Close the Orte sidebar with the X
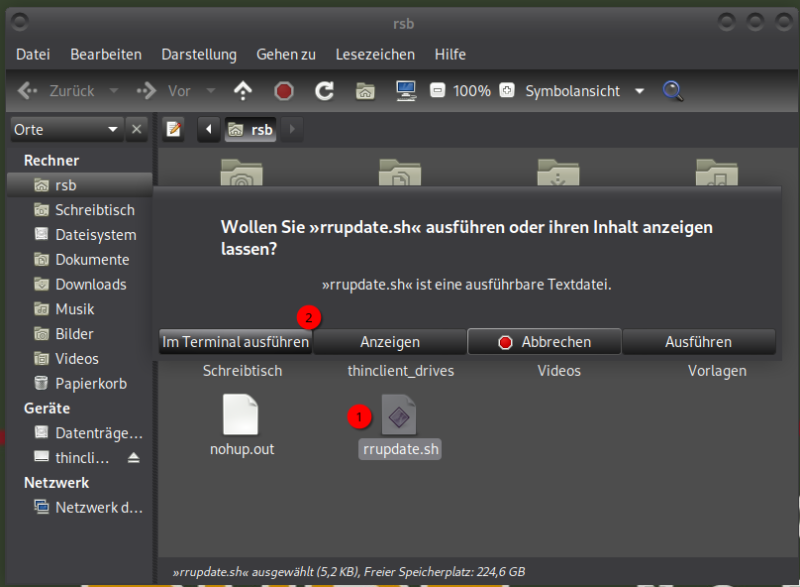This screenshot has width=800, height=587. (137, 129)
